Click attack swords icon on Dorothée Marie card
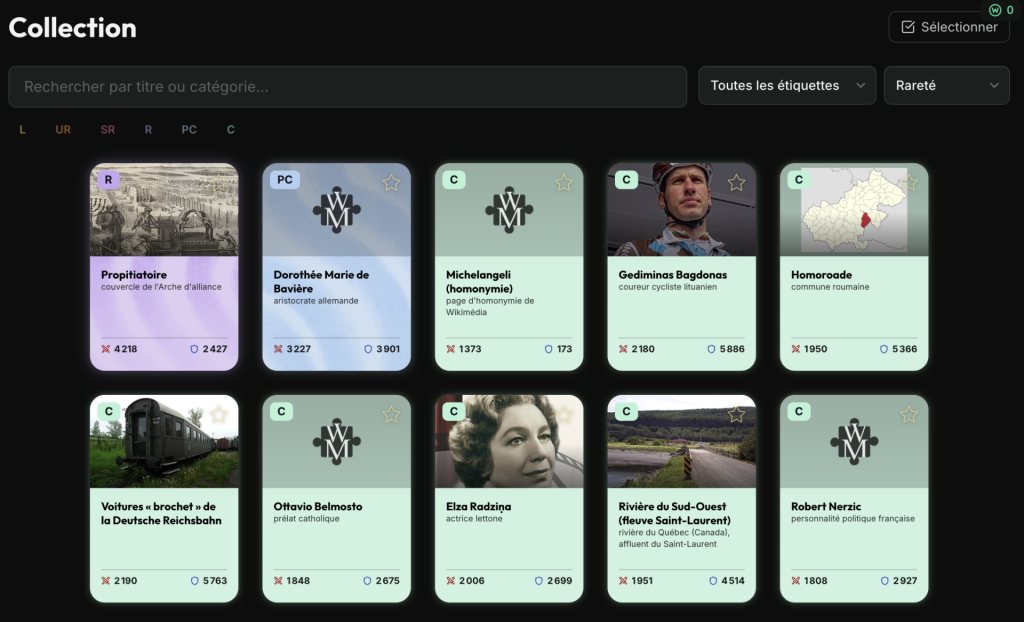 (278, 349)
